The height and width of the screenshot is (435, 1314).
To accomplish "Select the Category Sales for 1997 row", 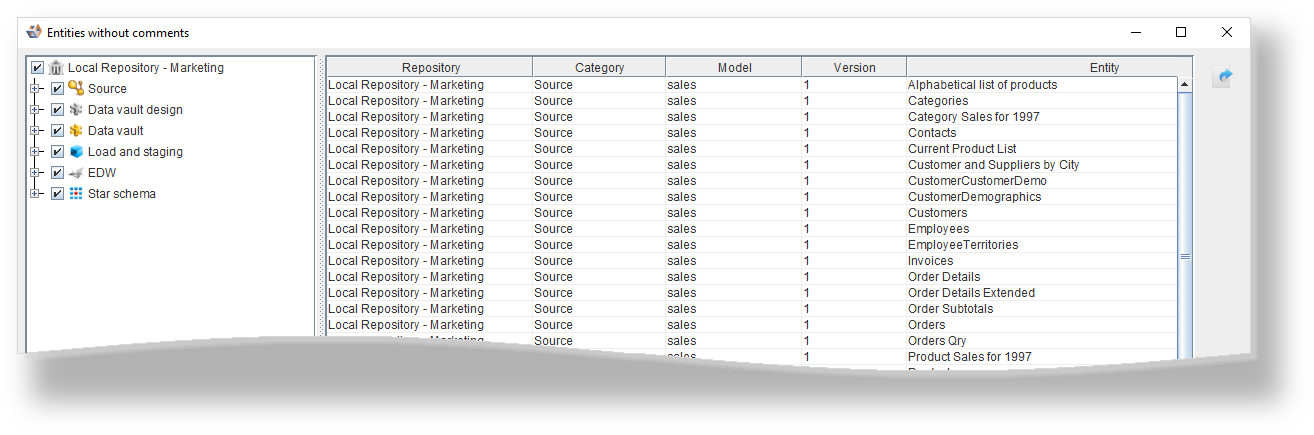I will click(973, 117).
